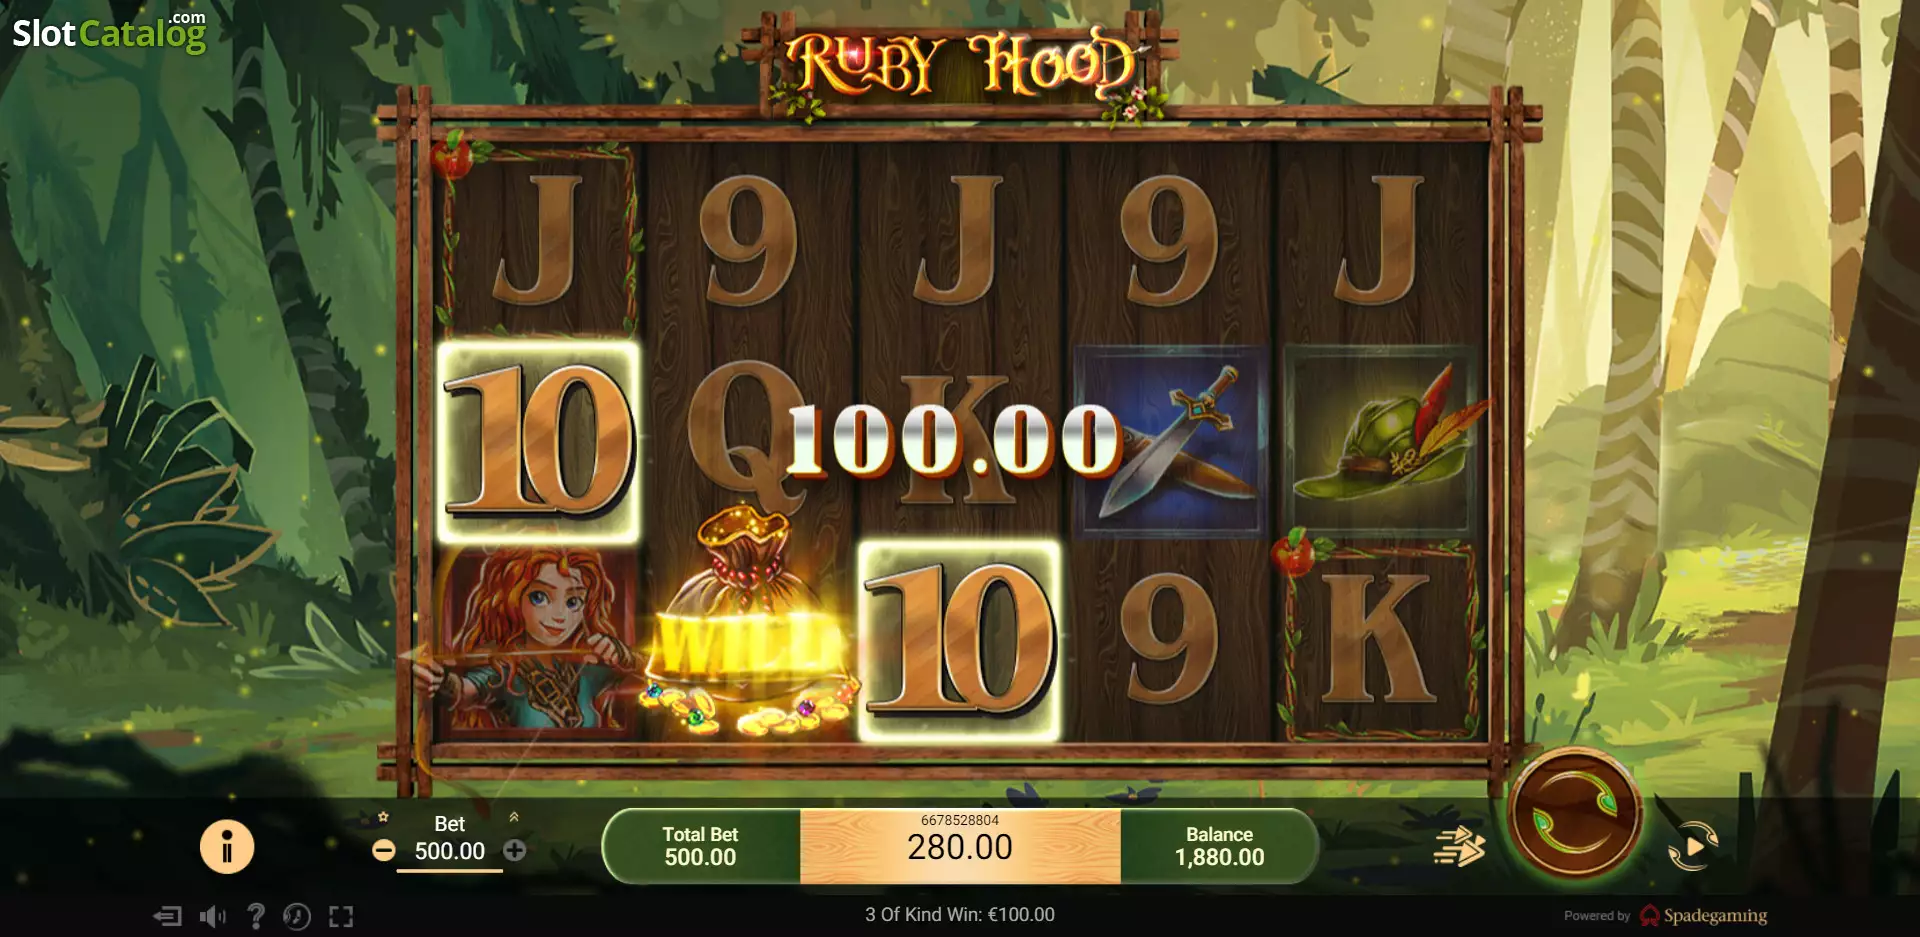Click the small star above bet minus

click(x=383, y=817)
